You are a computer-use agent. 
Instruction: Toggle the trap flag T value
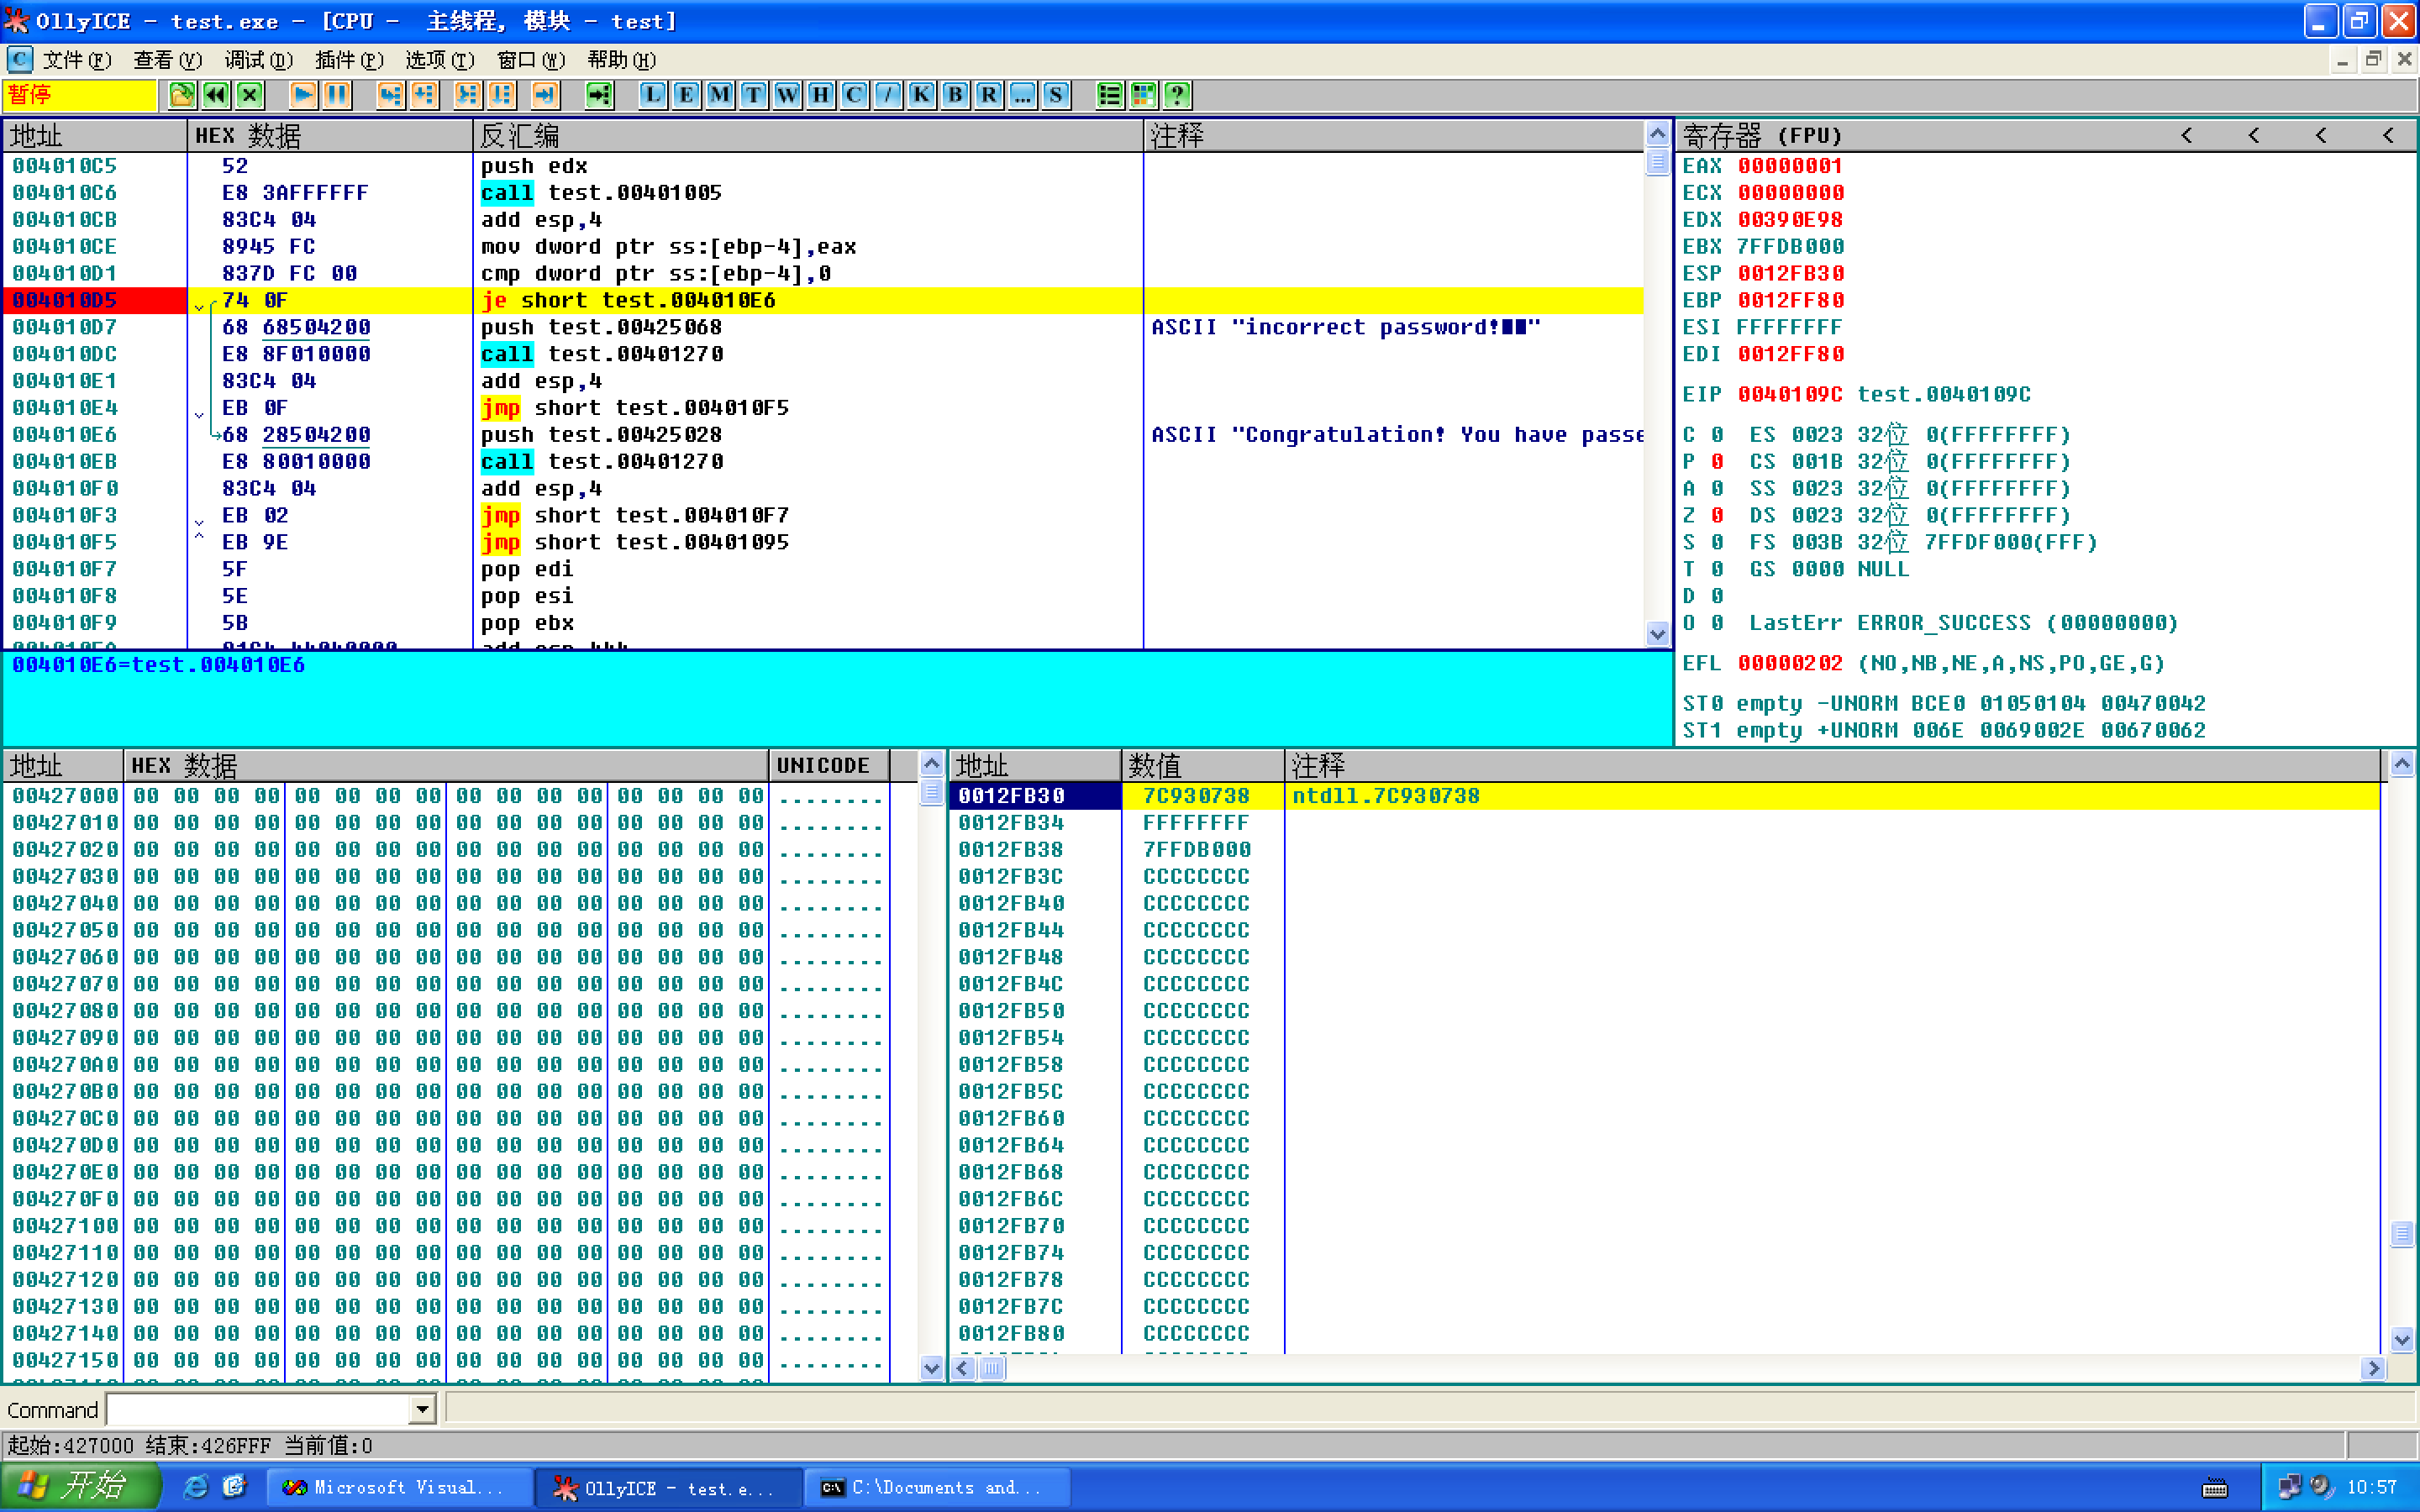click(1717, 569)
